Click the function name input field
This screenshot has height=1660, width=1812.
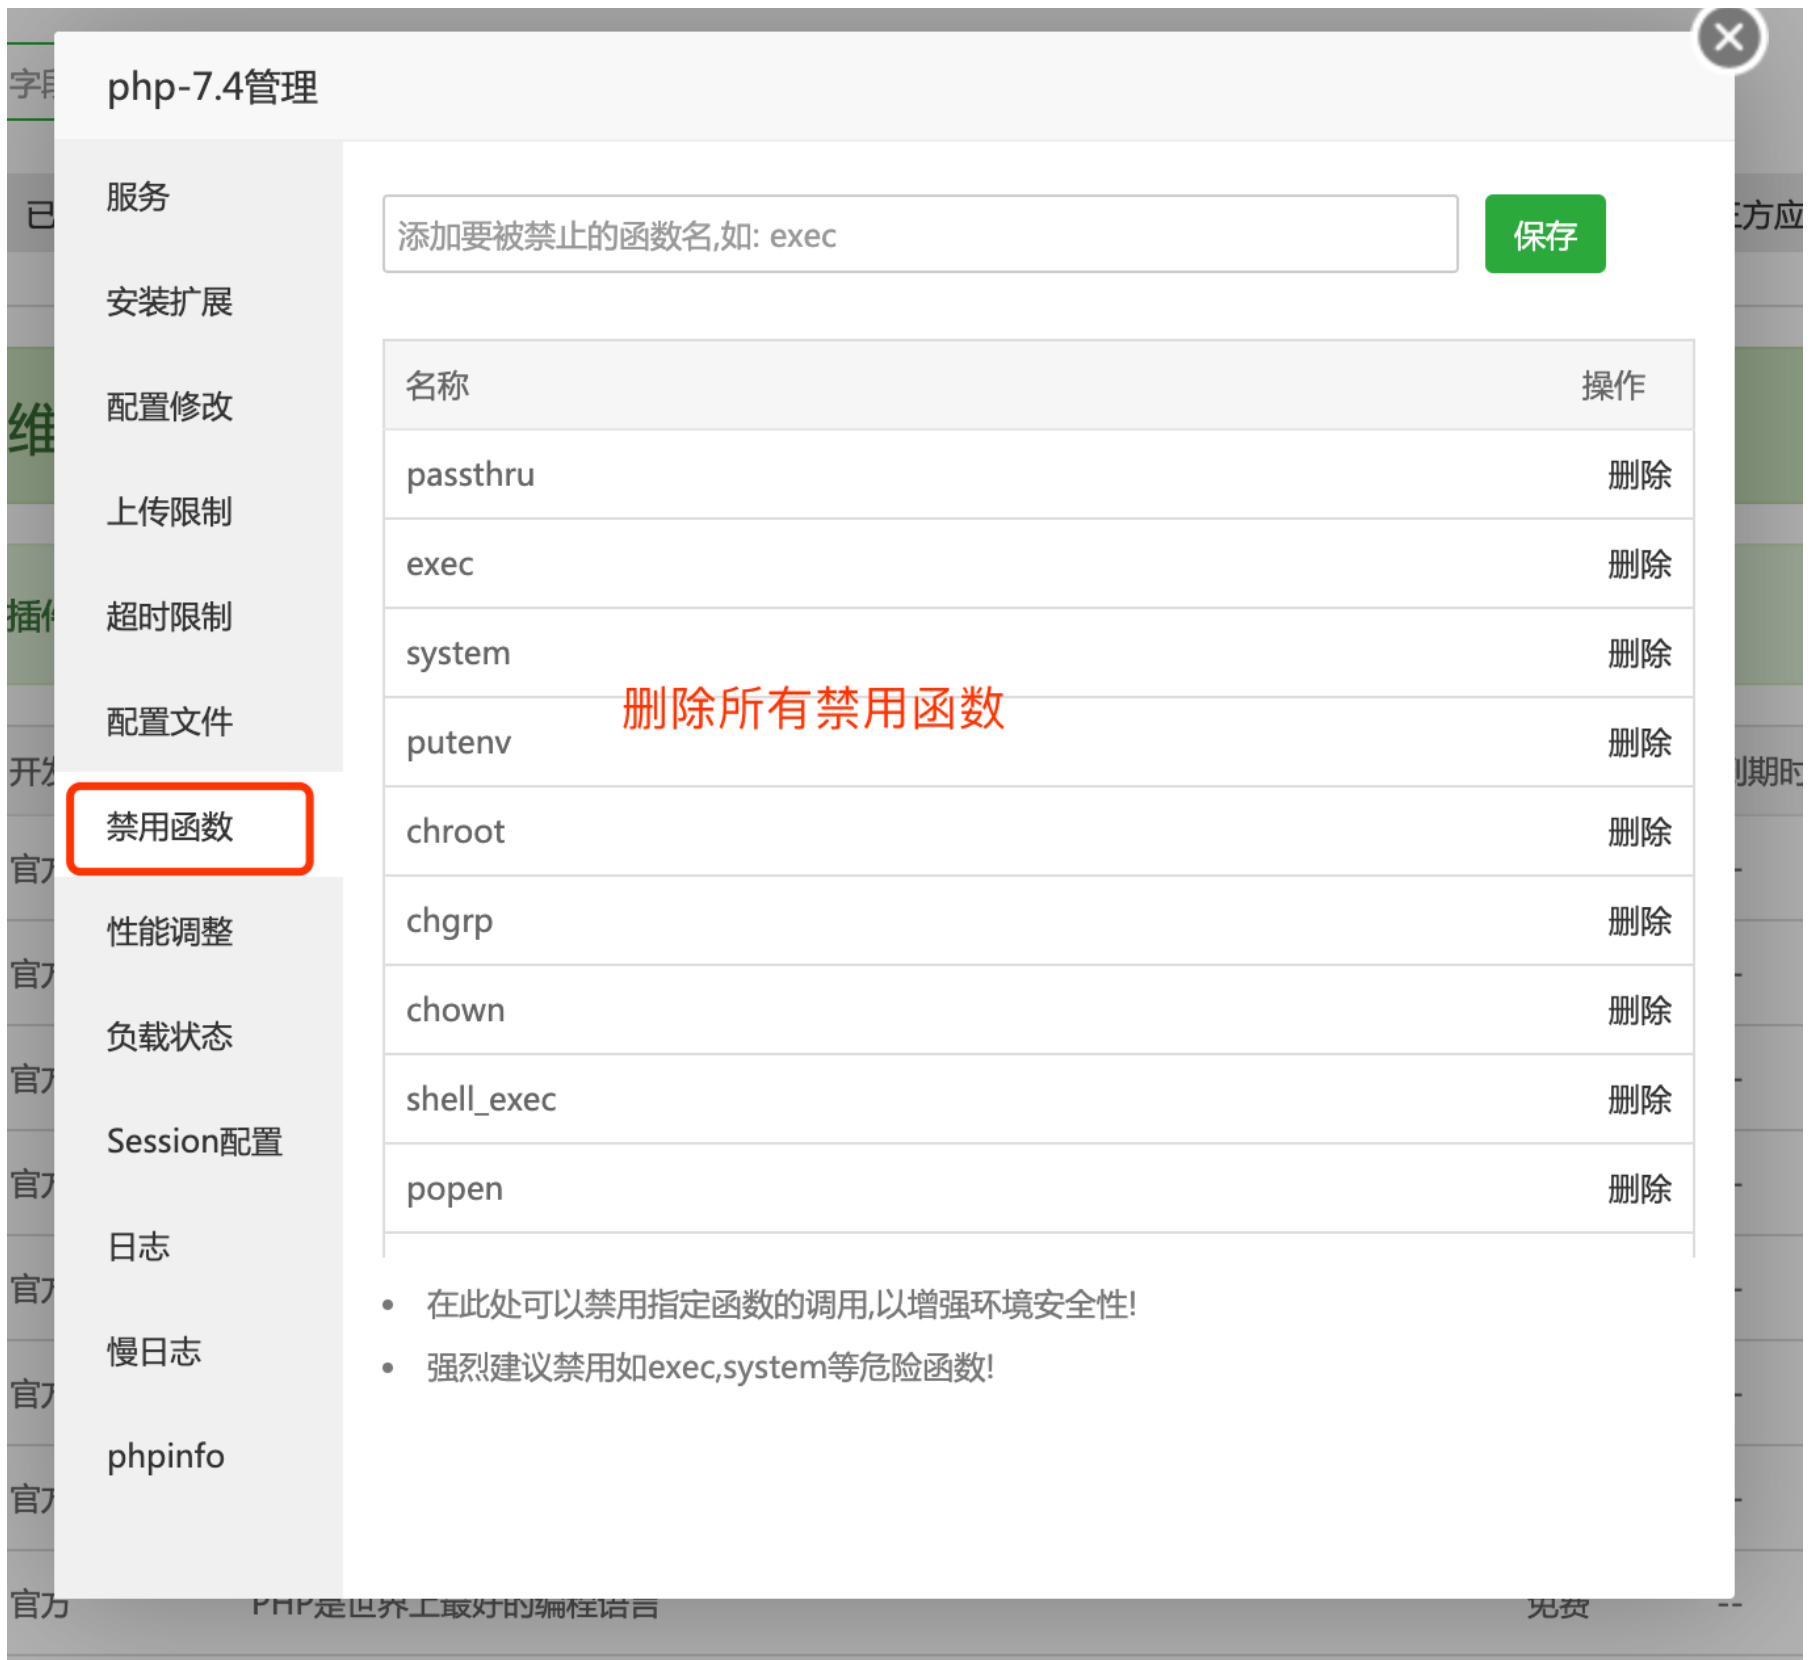click(920, 235)
